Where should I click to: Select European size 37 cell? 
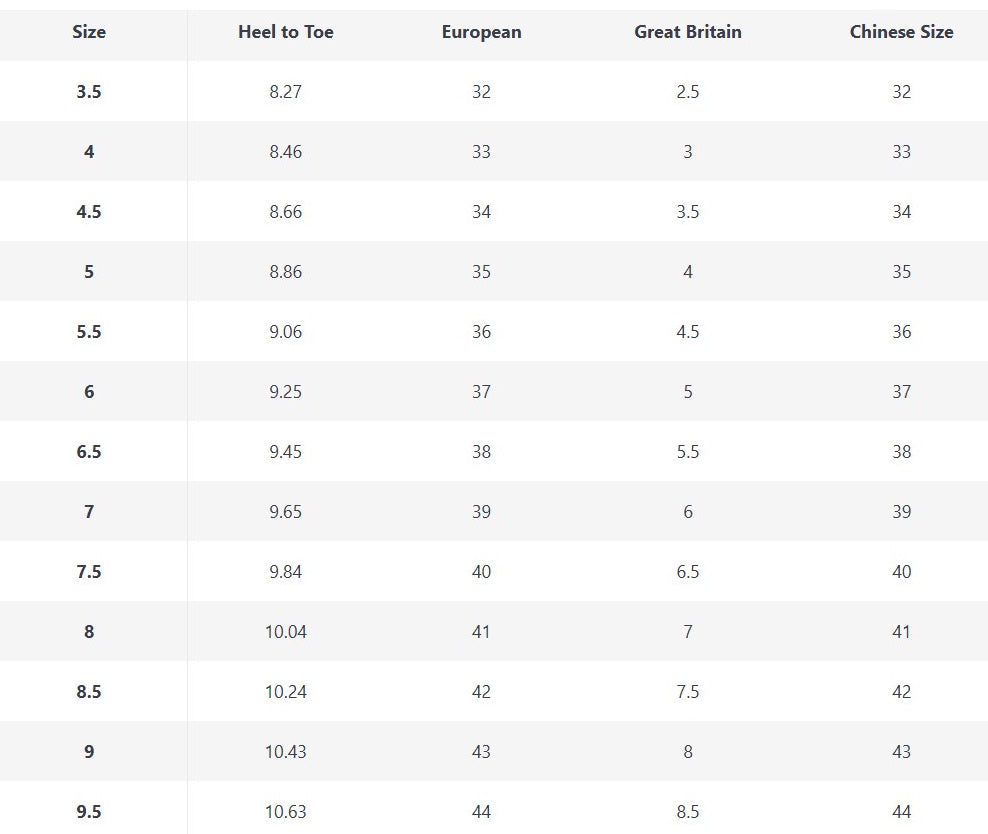pyautogui.click(x=481, y=392)
